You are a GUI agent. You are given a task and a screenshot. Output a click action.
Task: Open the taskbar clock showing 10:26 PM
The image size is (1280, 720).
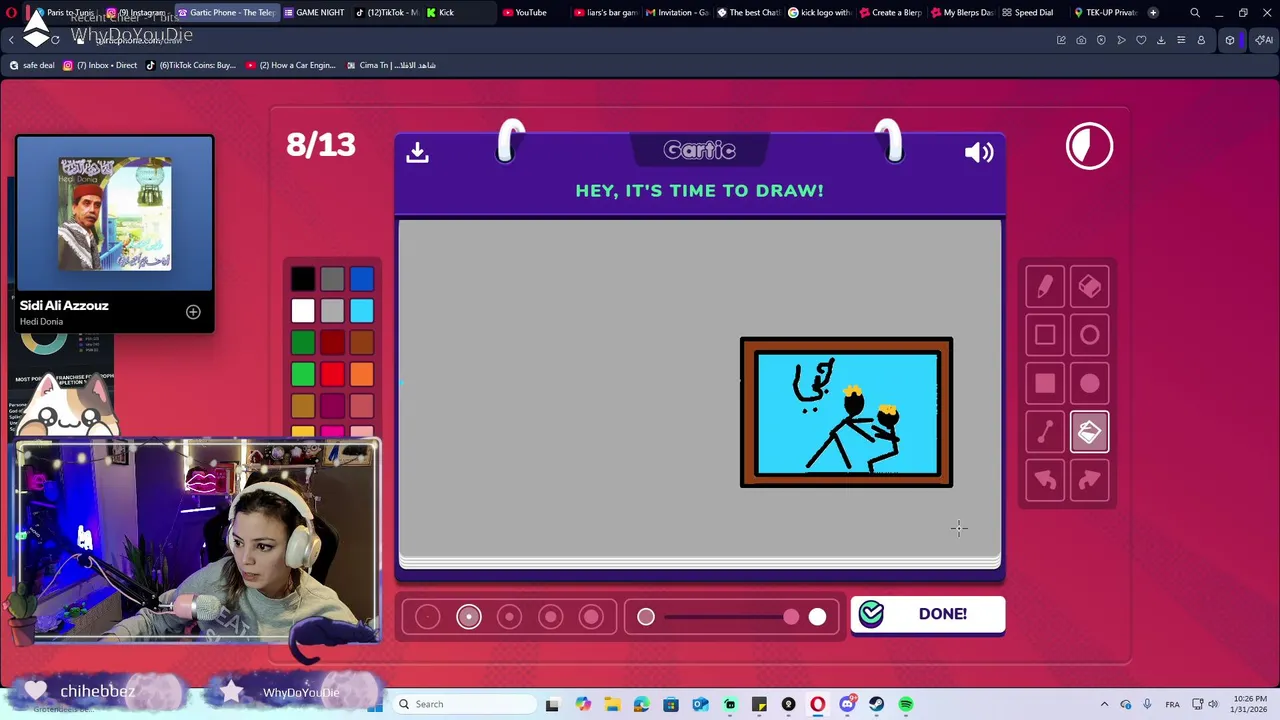[x=1250, y=704]
